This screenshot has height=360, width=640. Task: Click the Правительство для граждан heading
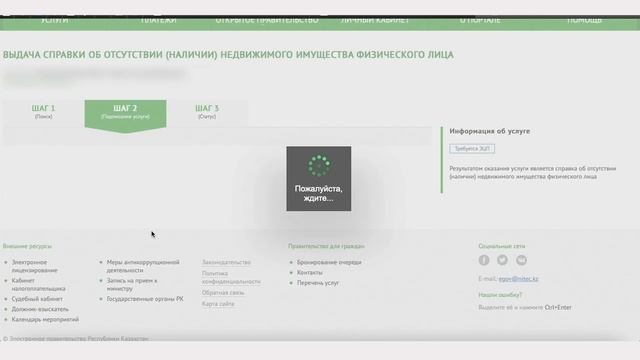coord(326,246)
